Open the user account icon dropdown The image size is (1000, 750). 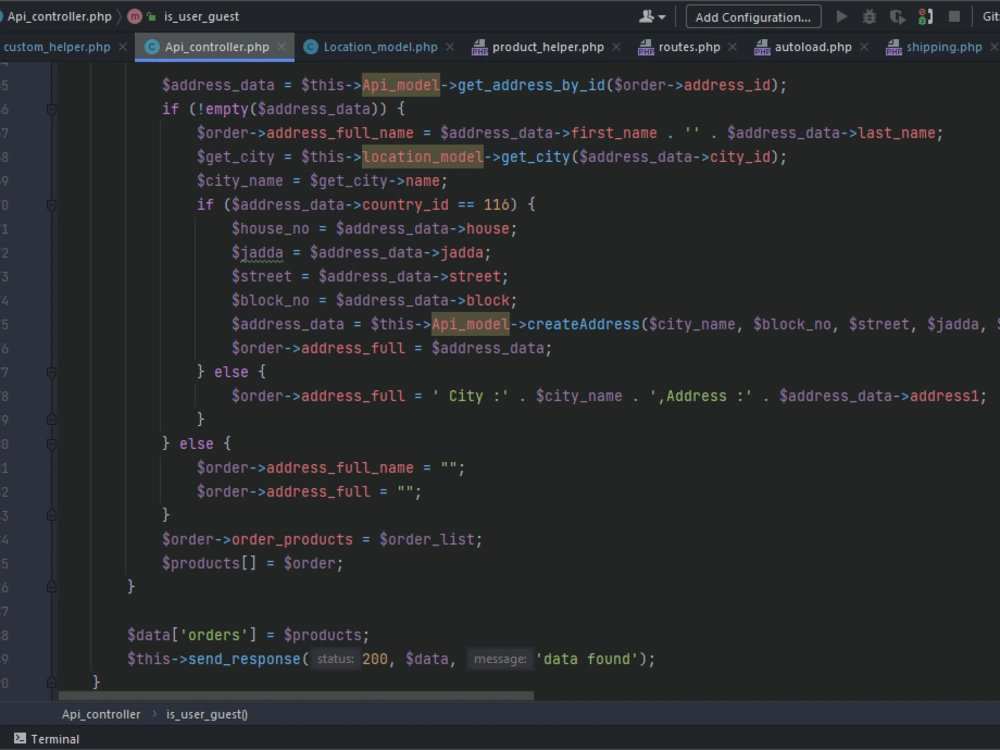(652, 17)
